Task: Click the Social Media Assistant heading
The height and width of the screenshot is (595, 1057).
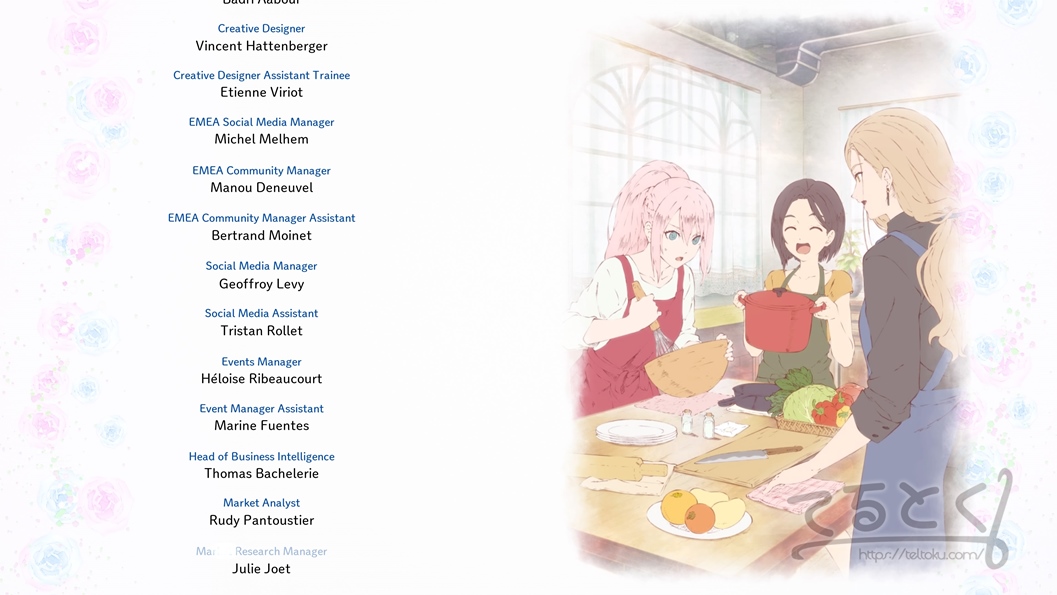Action: [262, 313]
